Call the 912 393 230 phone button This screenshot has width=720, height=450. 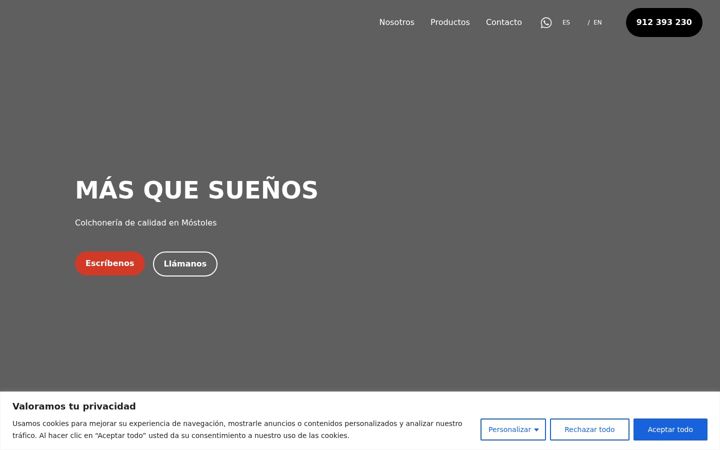click(664, 22)
